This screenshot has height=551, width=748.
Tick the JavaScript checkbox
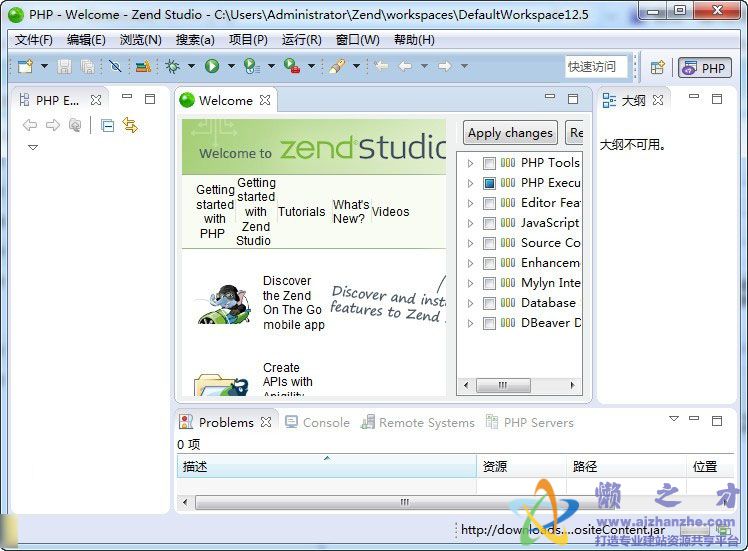[x=489, y=224]
